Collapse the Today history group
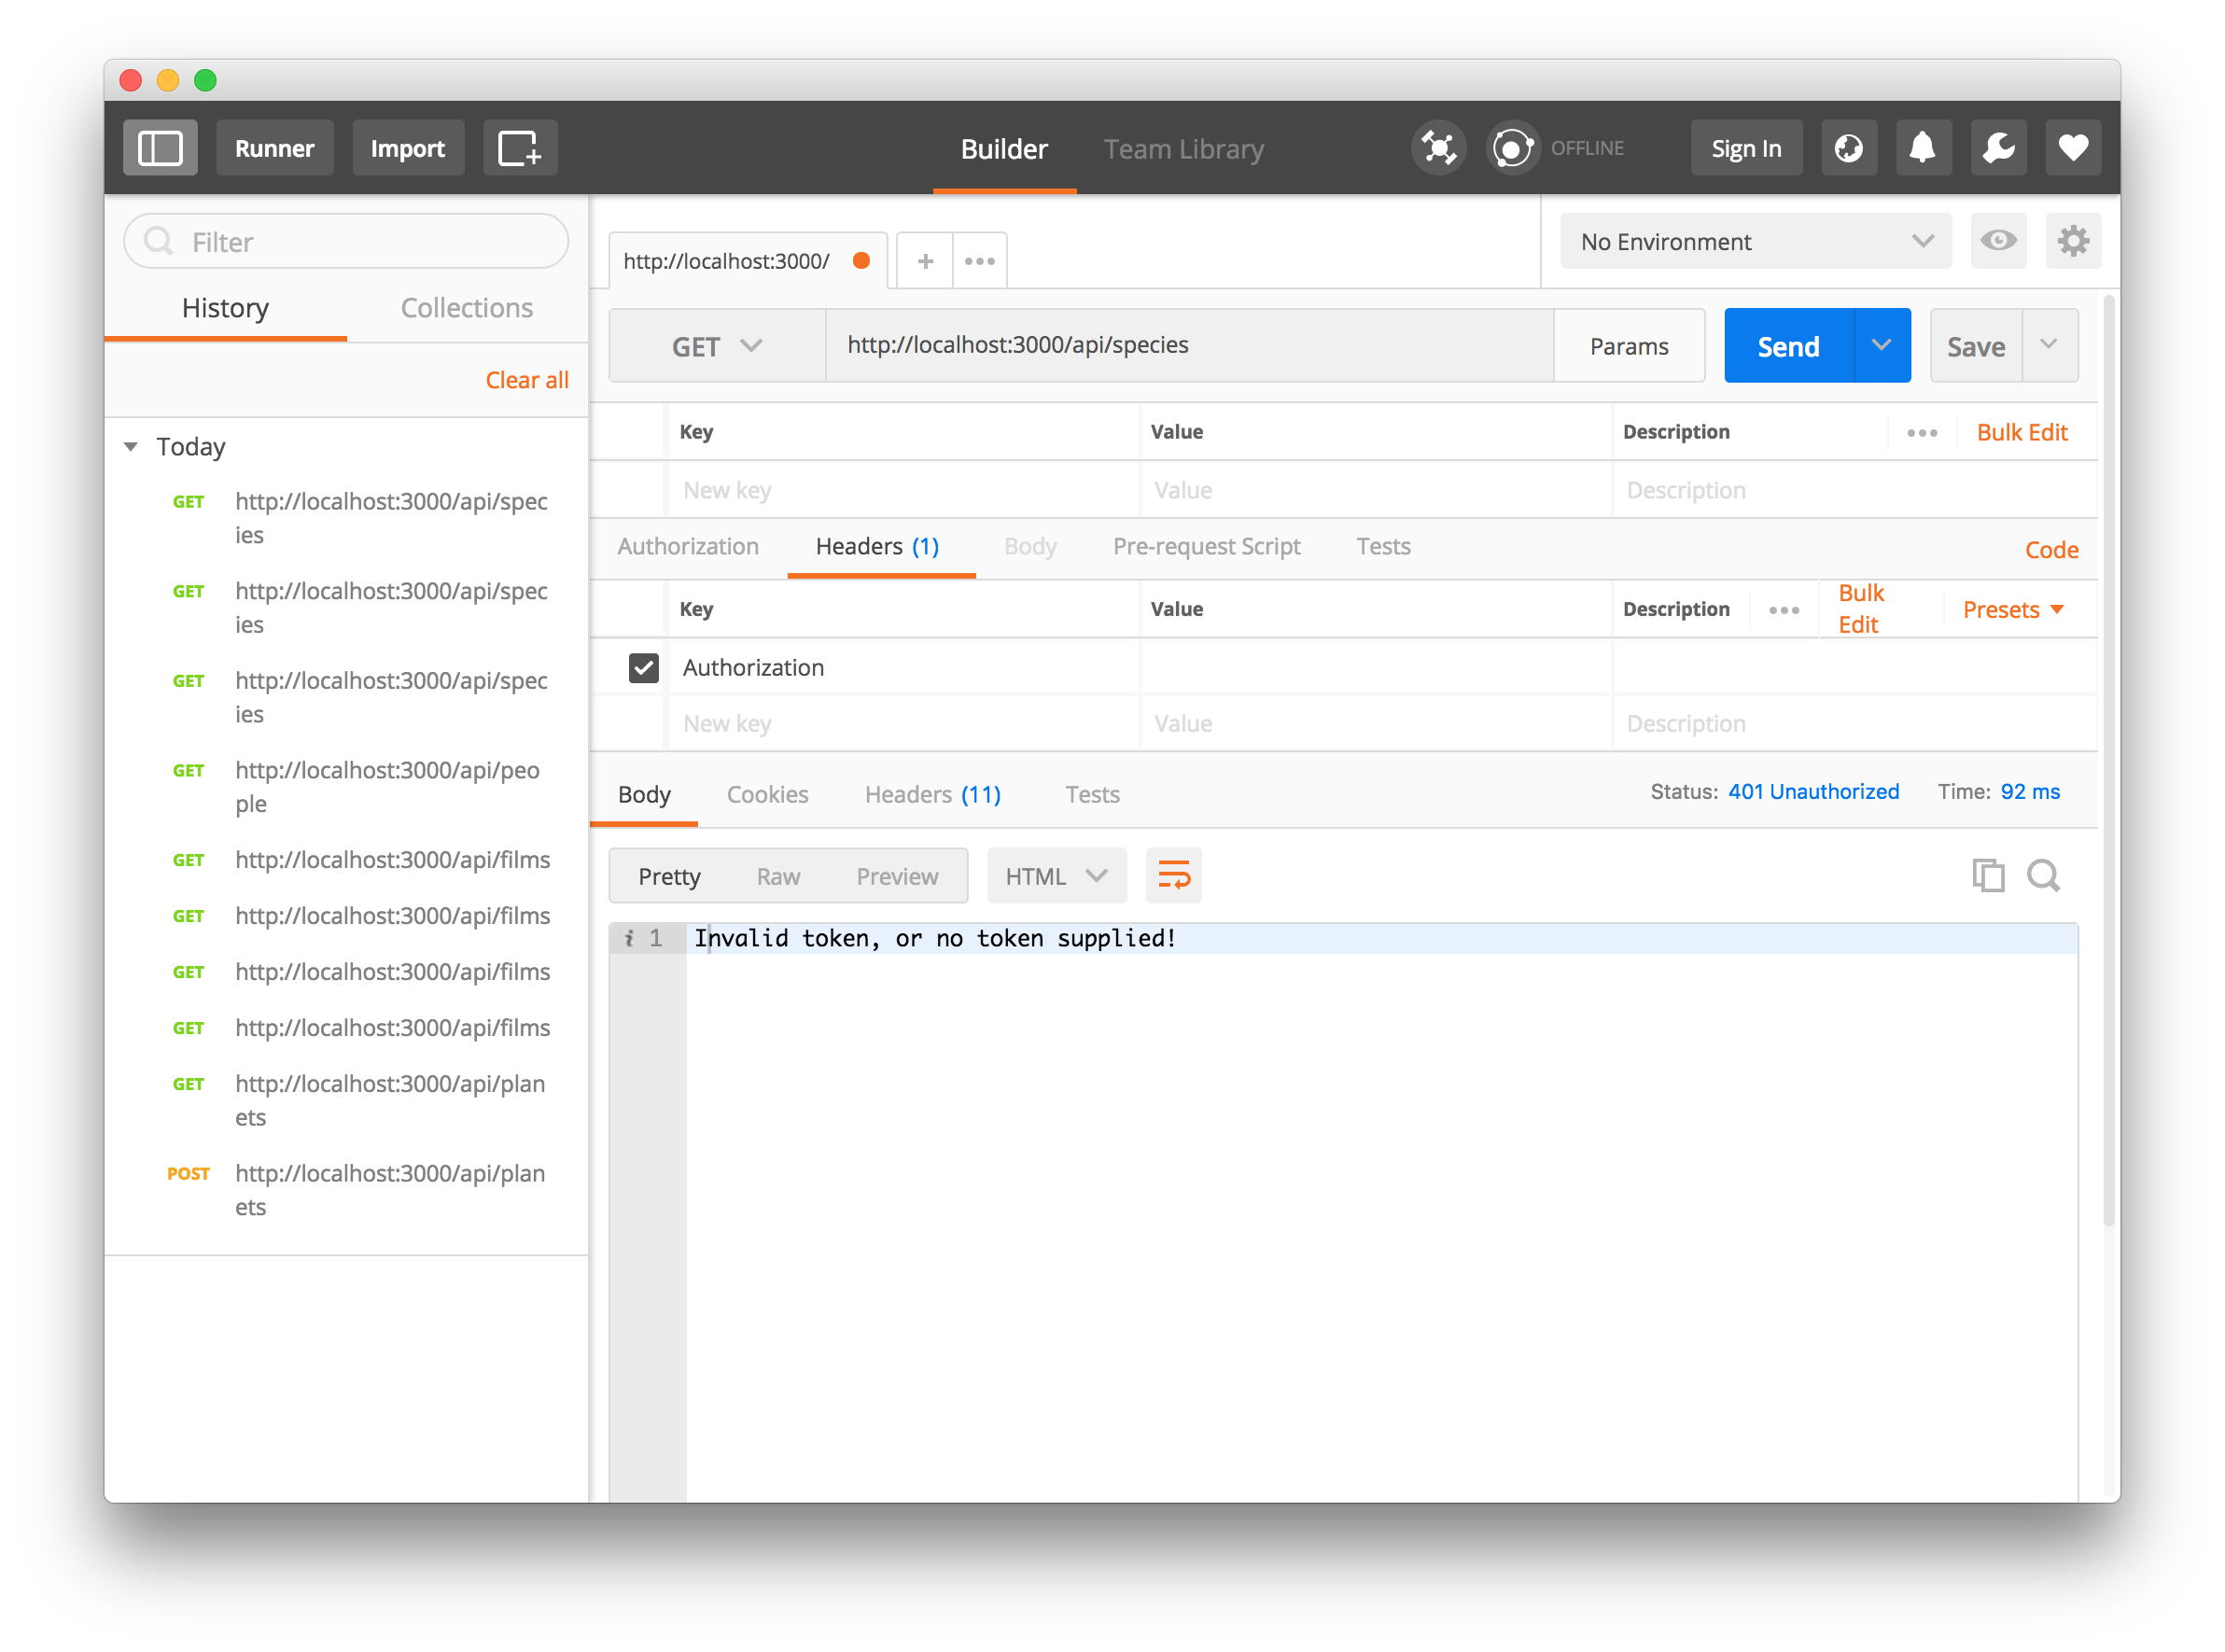This screenshot has width=2225, height=1652. point(131,446)
